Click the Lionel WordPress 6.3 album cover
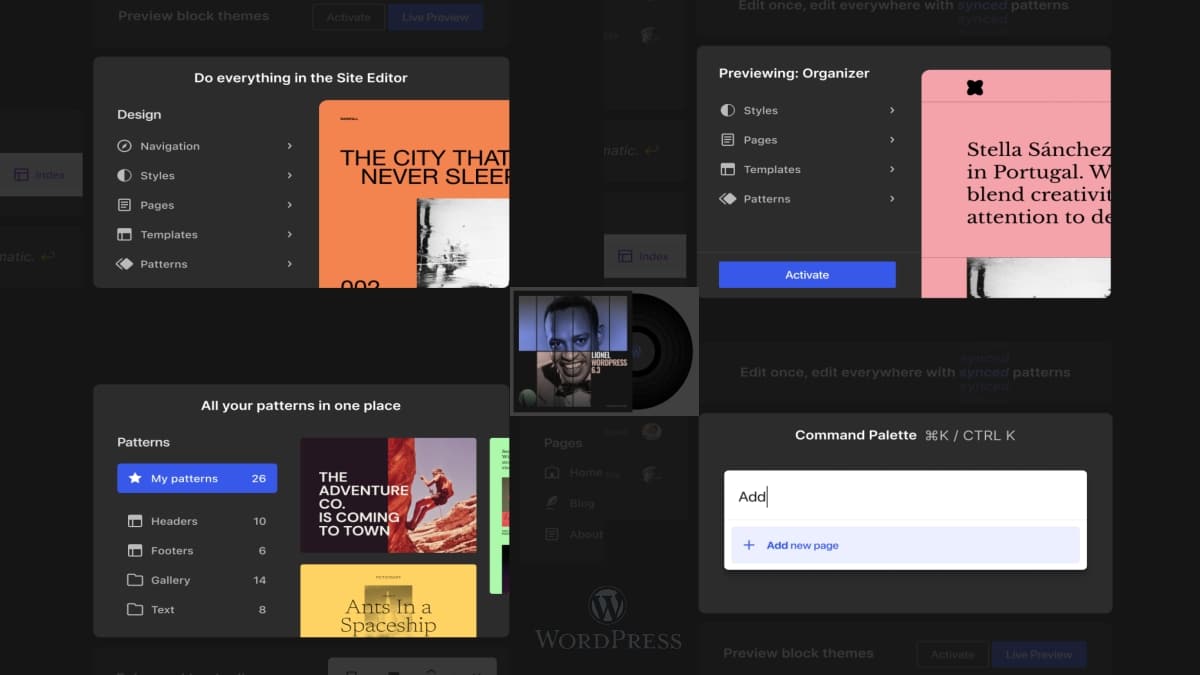 pos(572,351)
